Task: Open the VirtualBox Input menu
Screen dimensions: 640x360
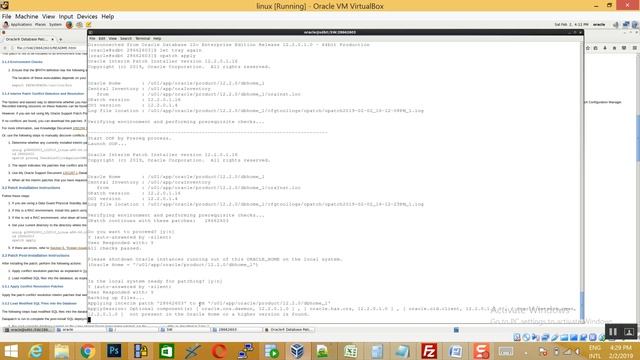Action: click(65, 16)
